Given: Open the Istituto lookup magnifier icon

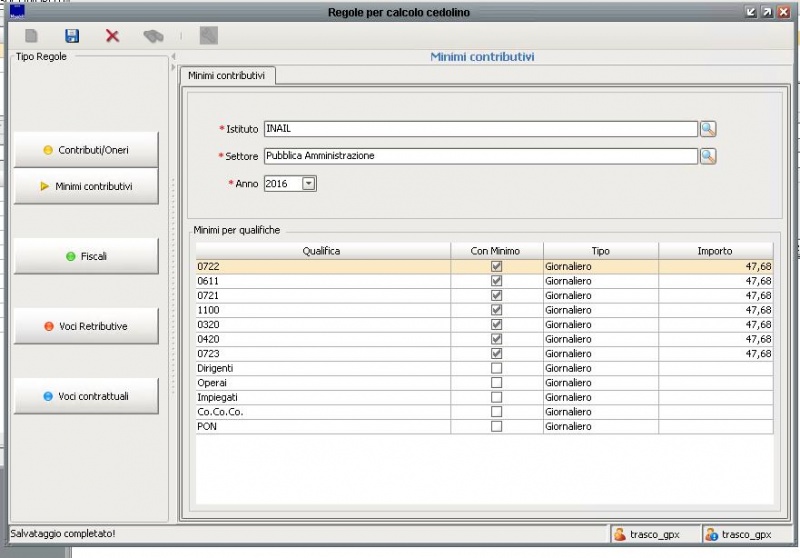Looking at the screenshot, I should 708,129.
